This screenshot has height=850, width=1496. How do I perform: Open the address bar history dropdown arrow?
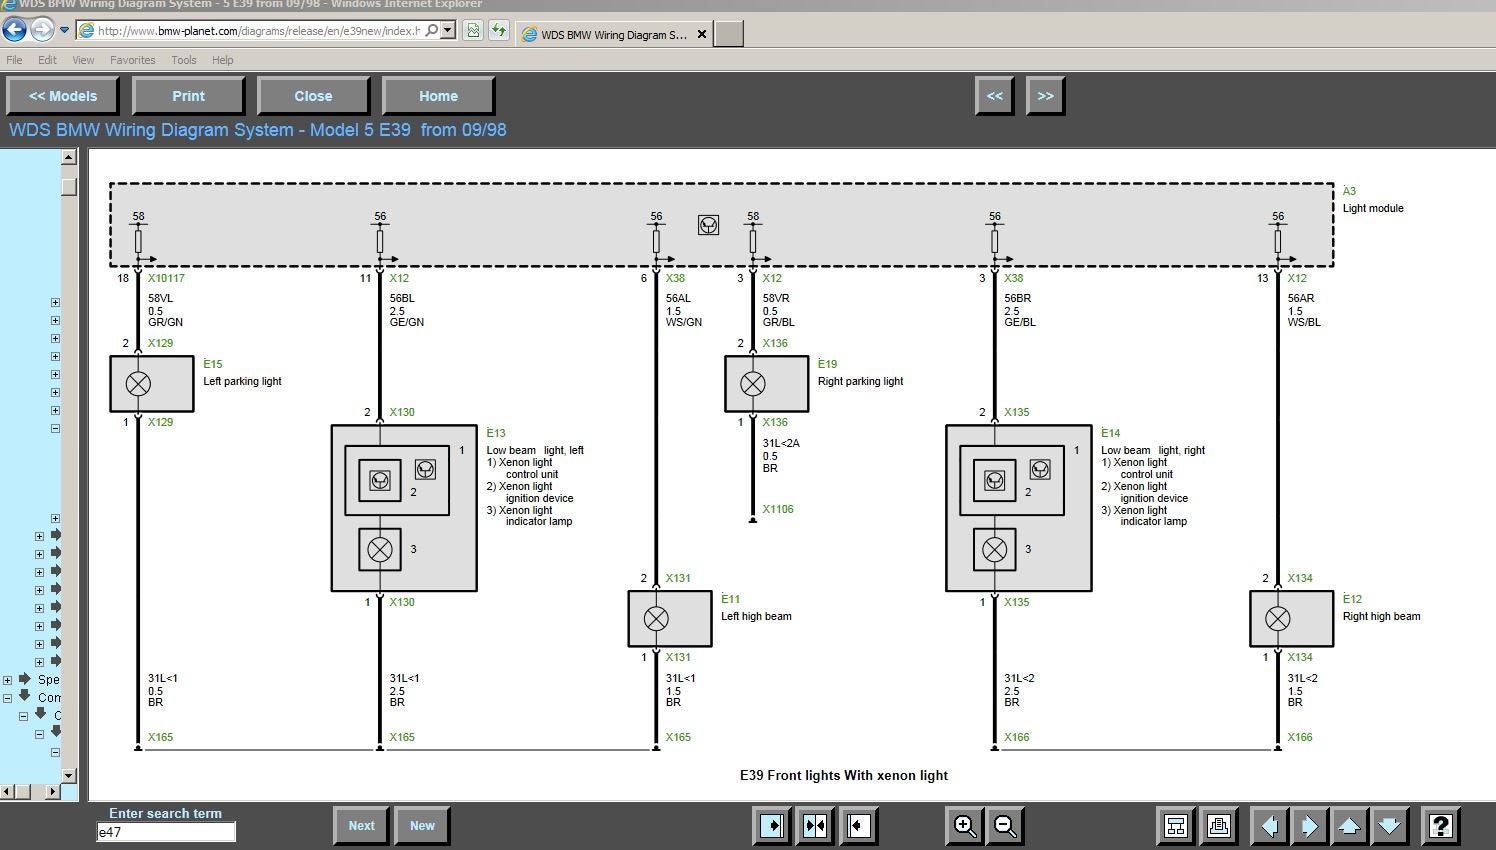[448, 30]
